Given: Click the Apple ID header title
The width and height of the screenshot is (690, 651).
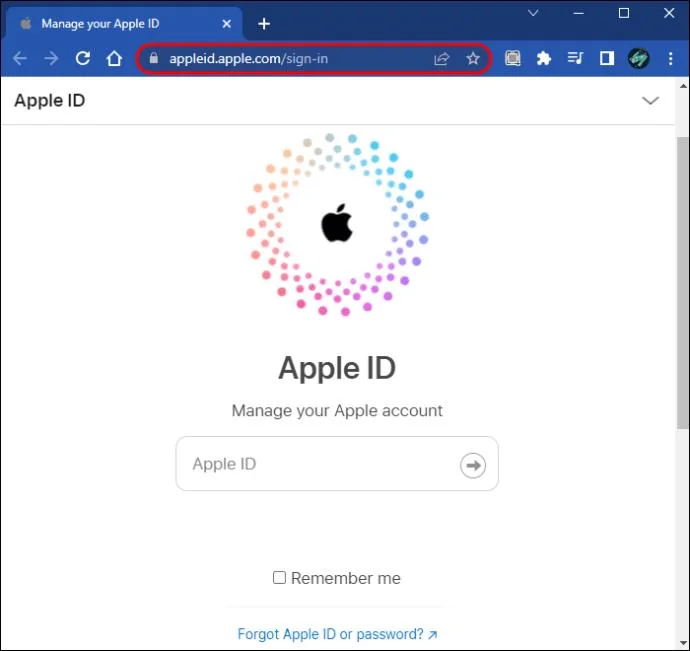Looking at the screenshot, I should [50, 101].
